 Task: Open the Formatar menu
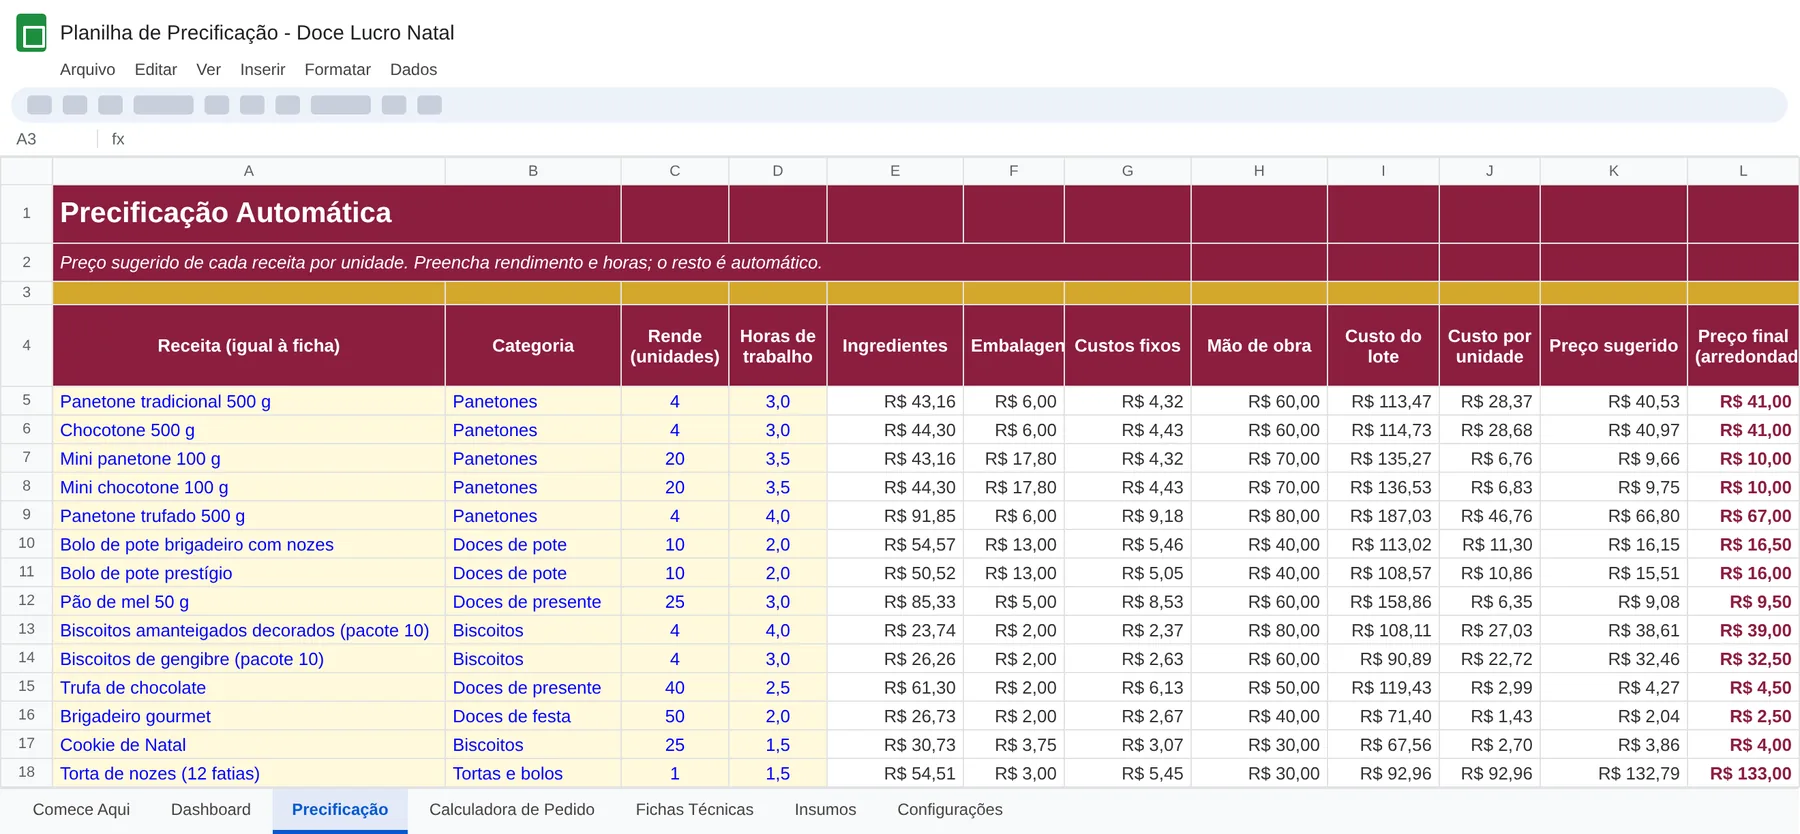click(338, 70)
